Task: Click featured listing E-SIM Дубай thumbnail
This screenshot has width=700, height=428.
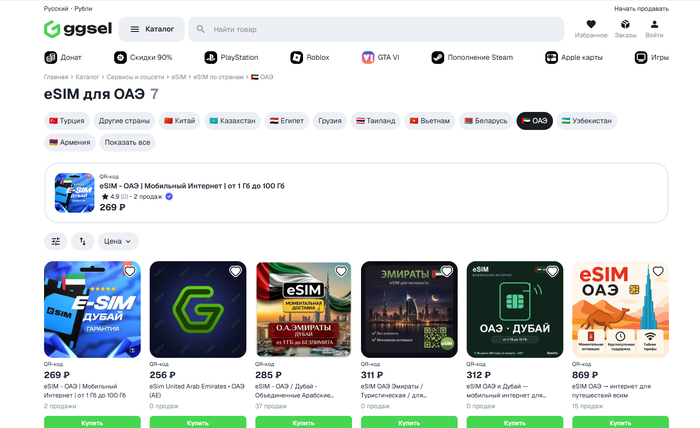Action: [75, 193]
